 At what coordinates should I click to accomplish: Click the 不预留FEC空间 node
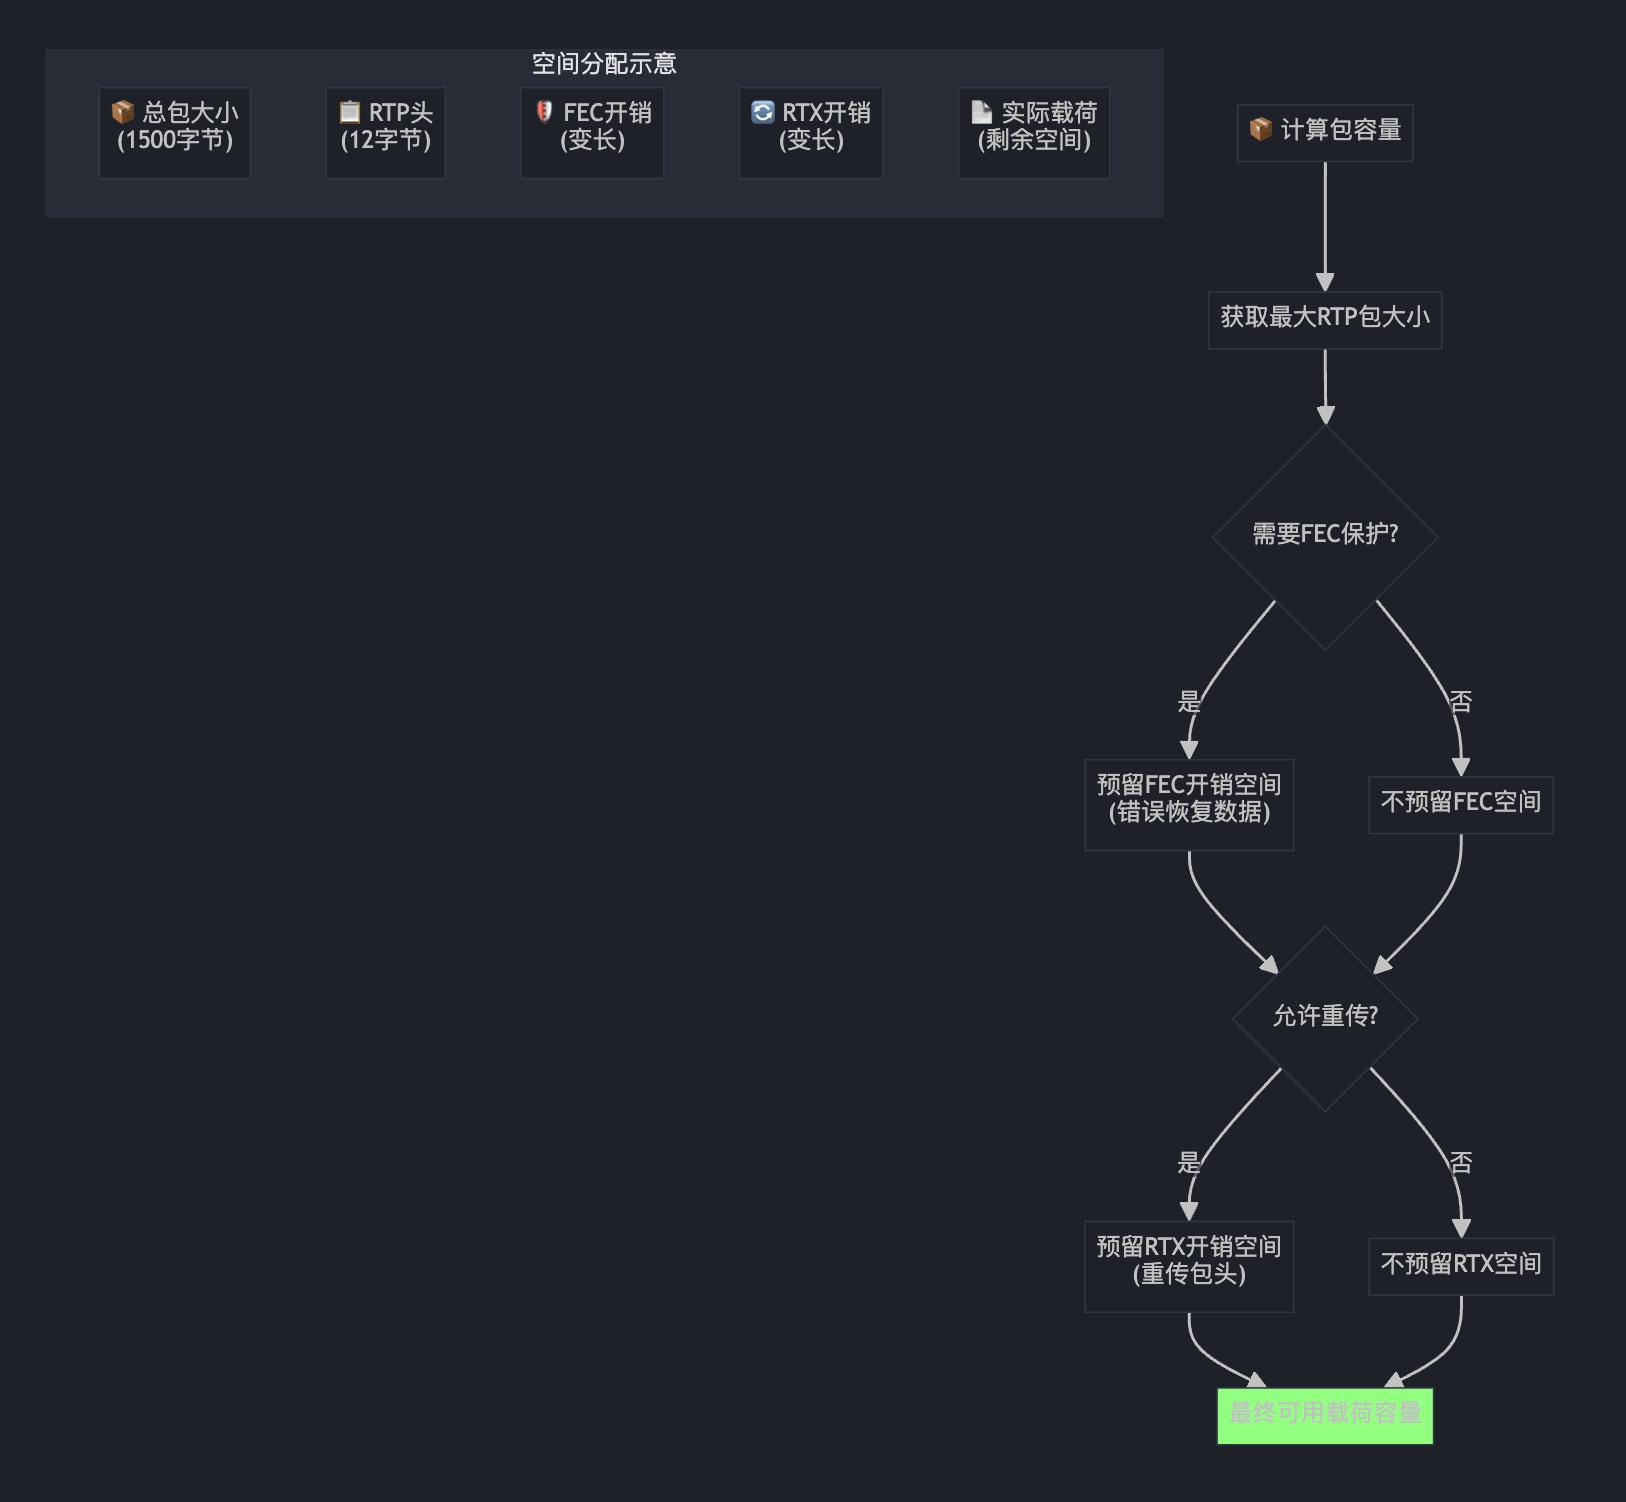tap(1461, 803)
